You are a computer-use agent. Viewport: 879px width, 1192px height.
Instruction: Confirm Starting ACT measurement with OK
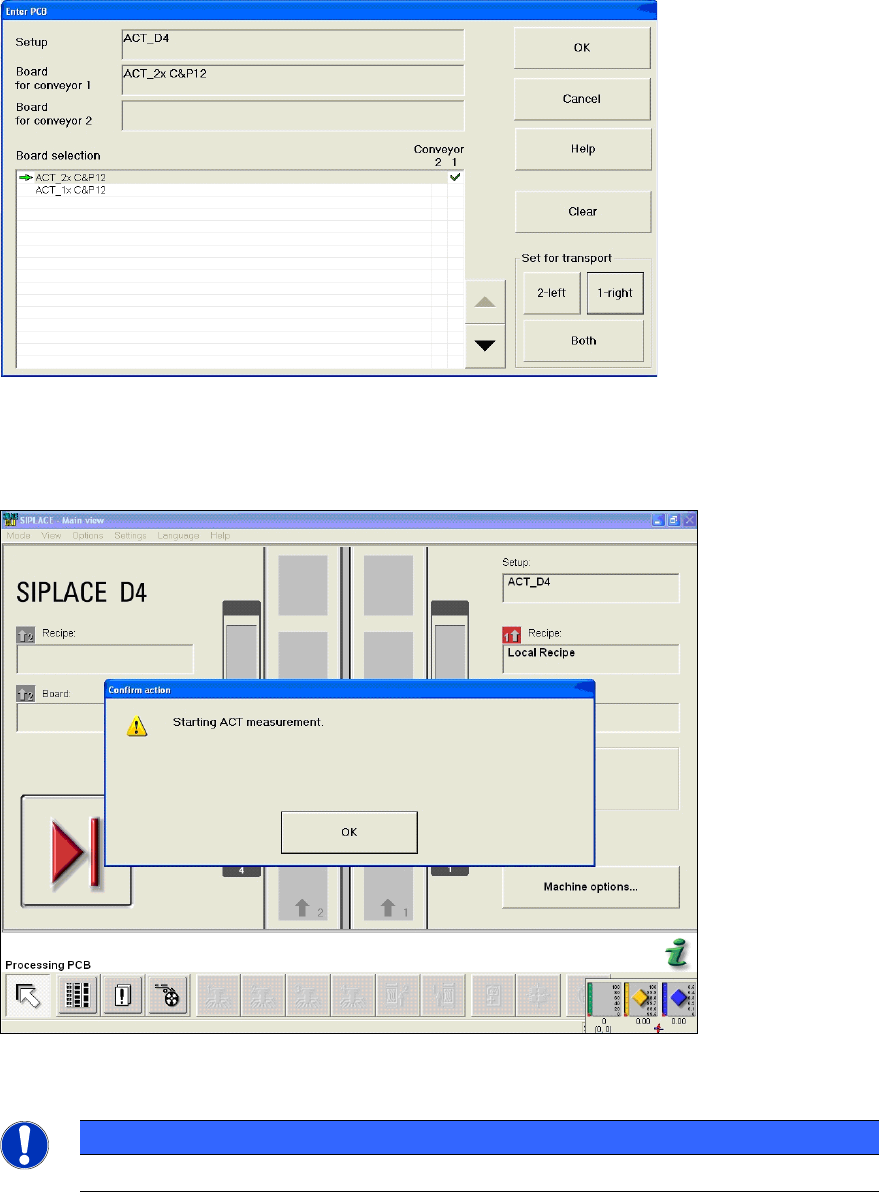click(x=349, y=832)
